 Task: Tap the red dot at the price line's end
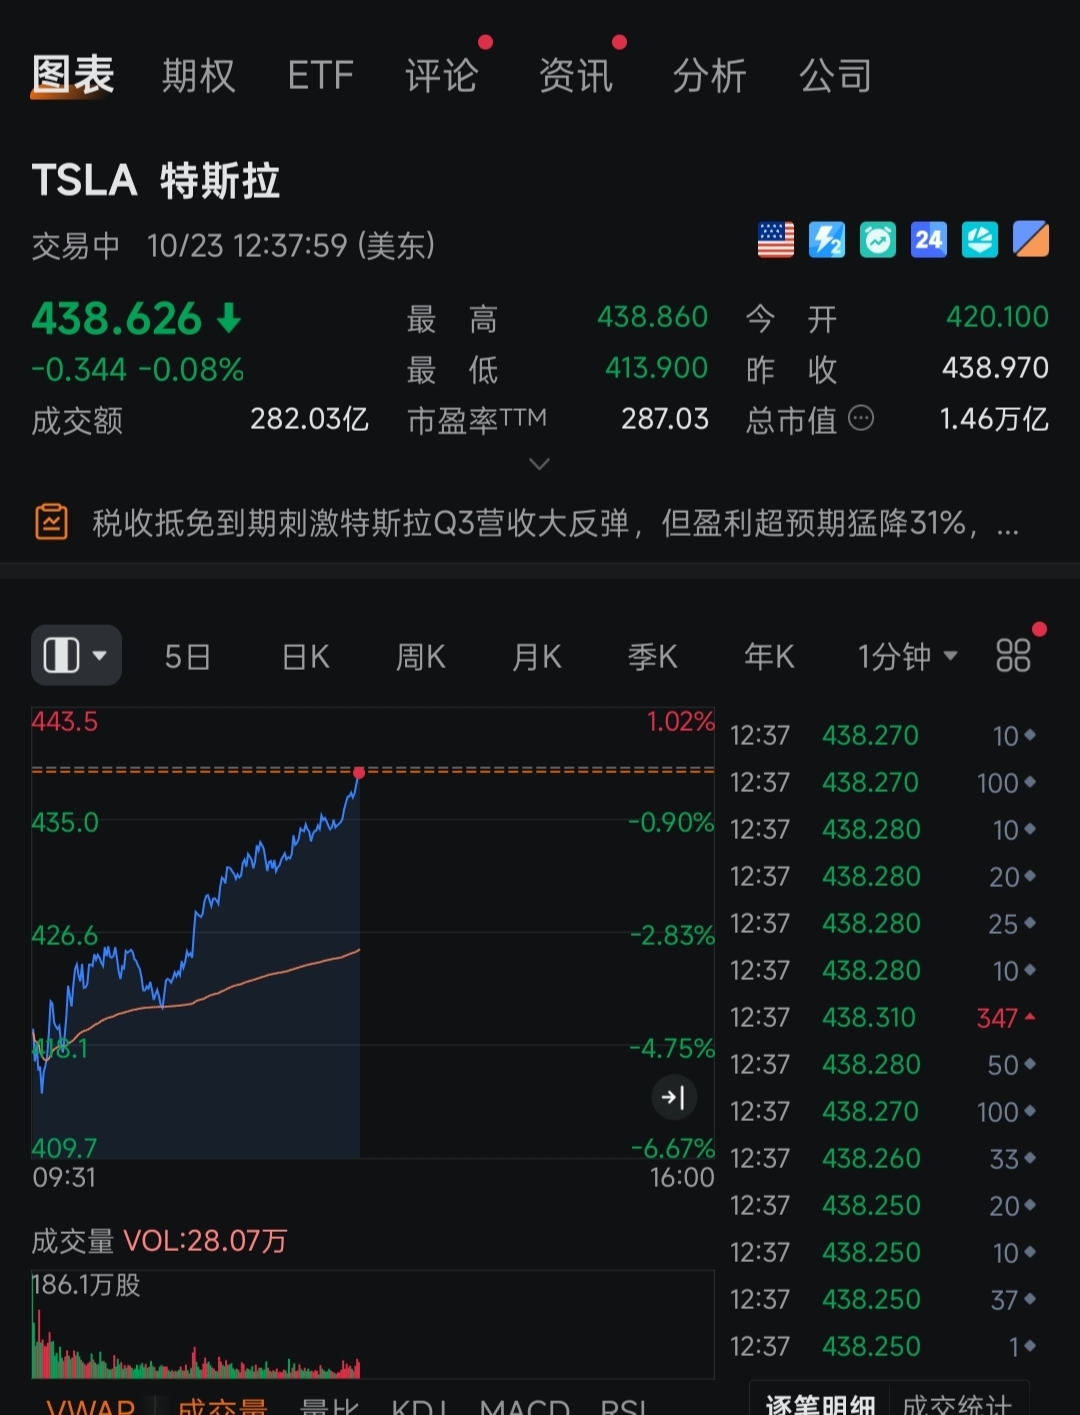[359, 772]
